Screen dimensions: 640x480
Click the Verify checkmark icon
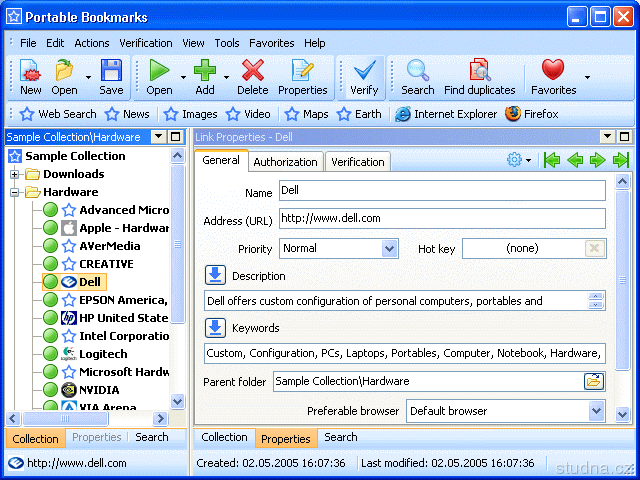[364, 77]
